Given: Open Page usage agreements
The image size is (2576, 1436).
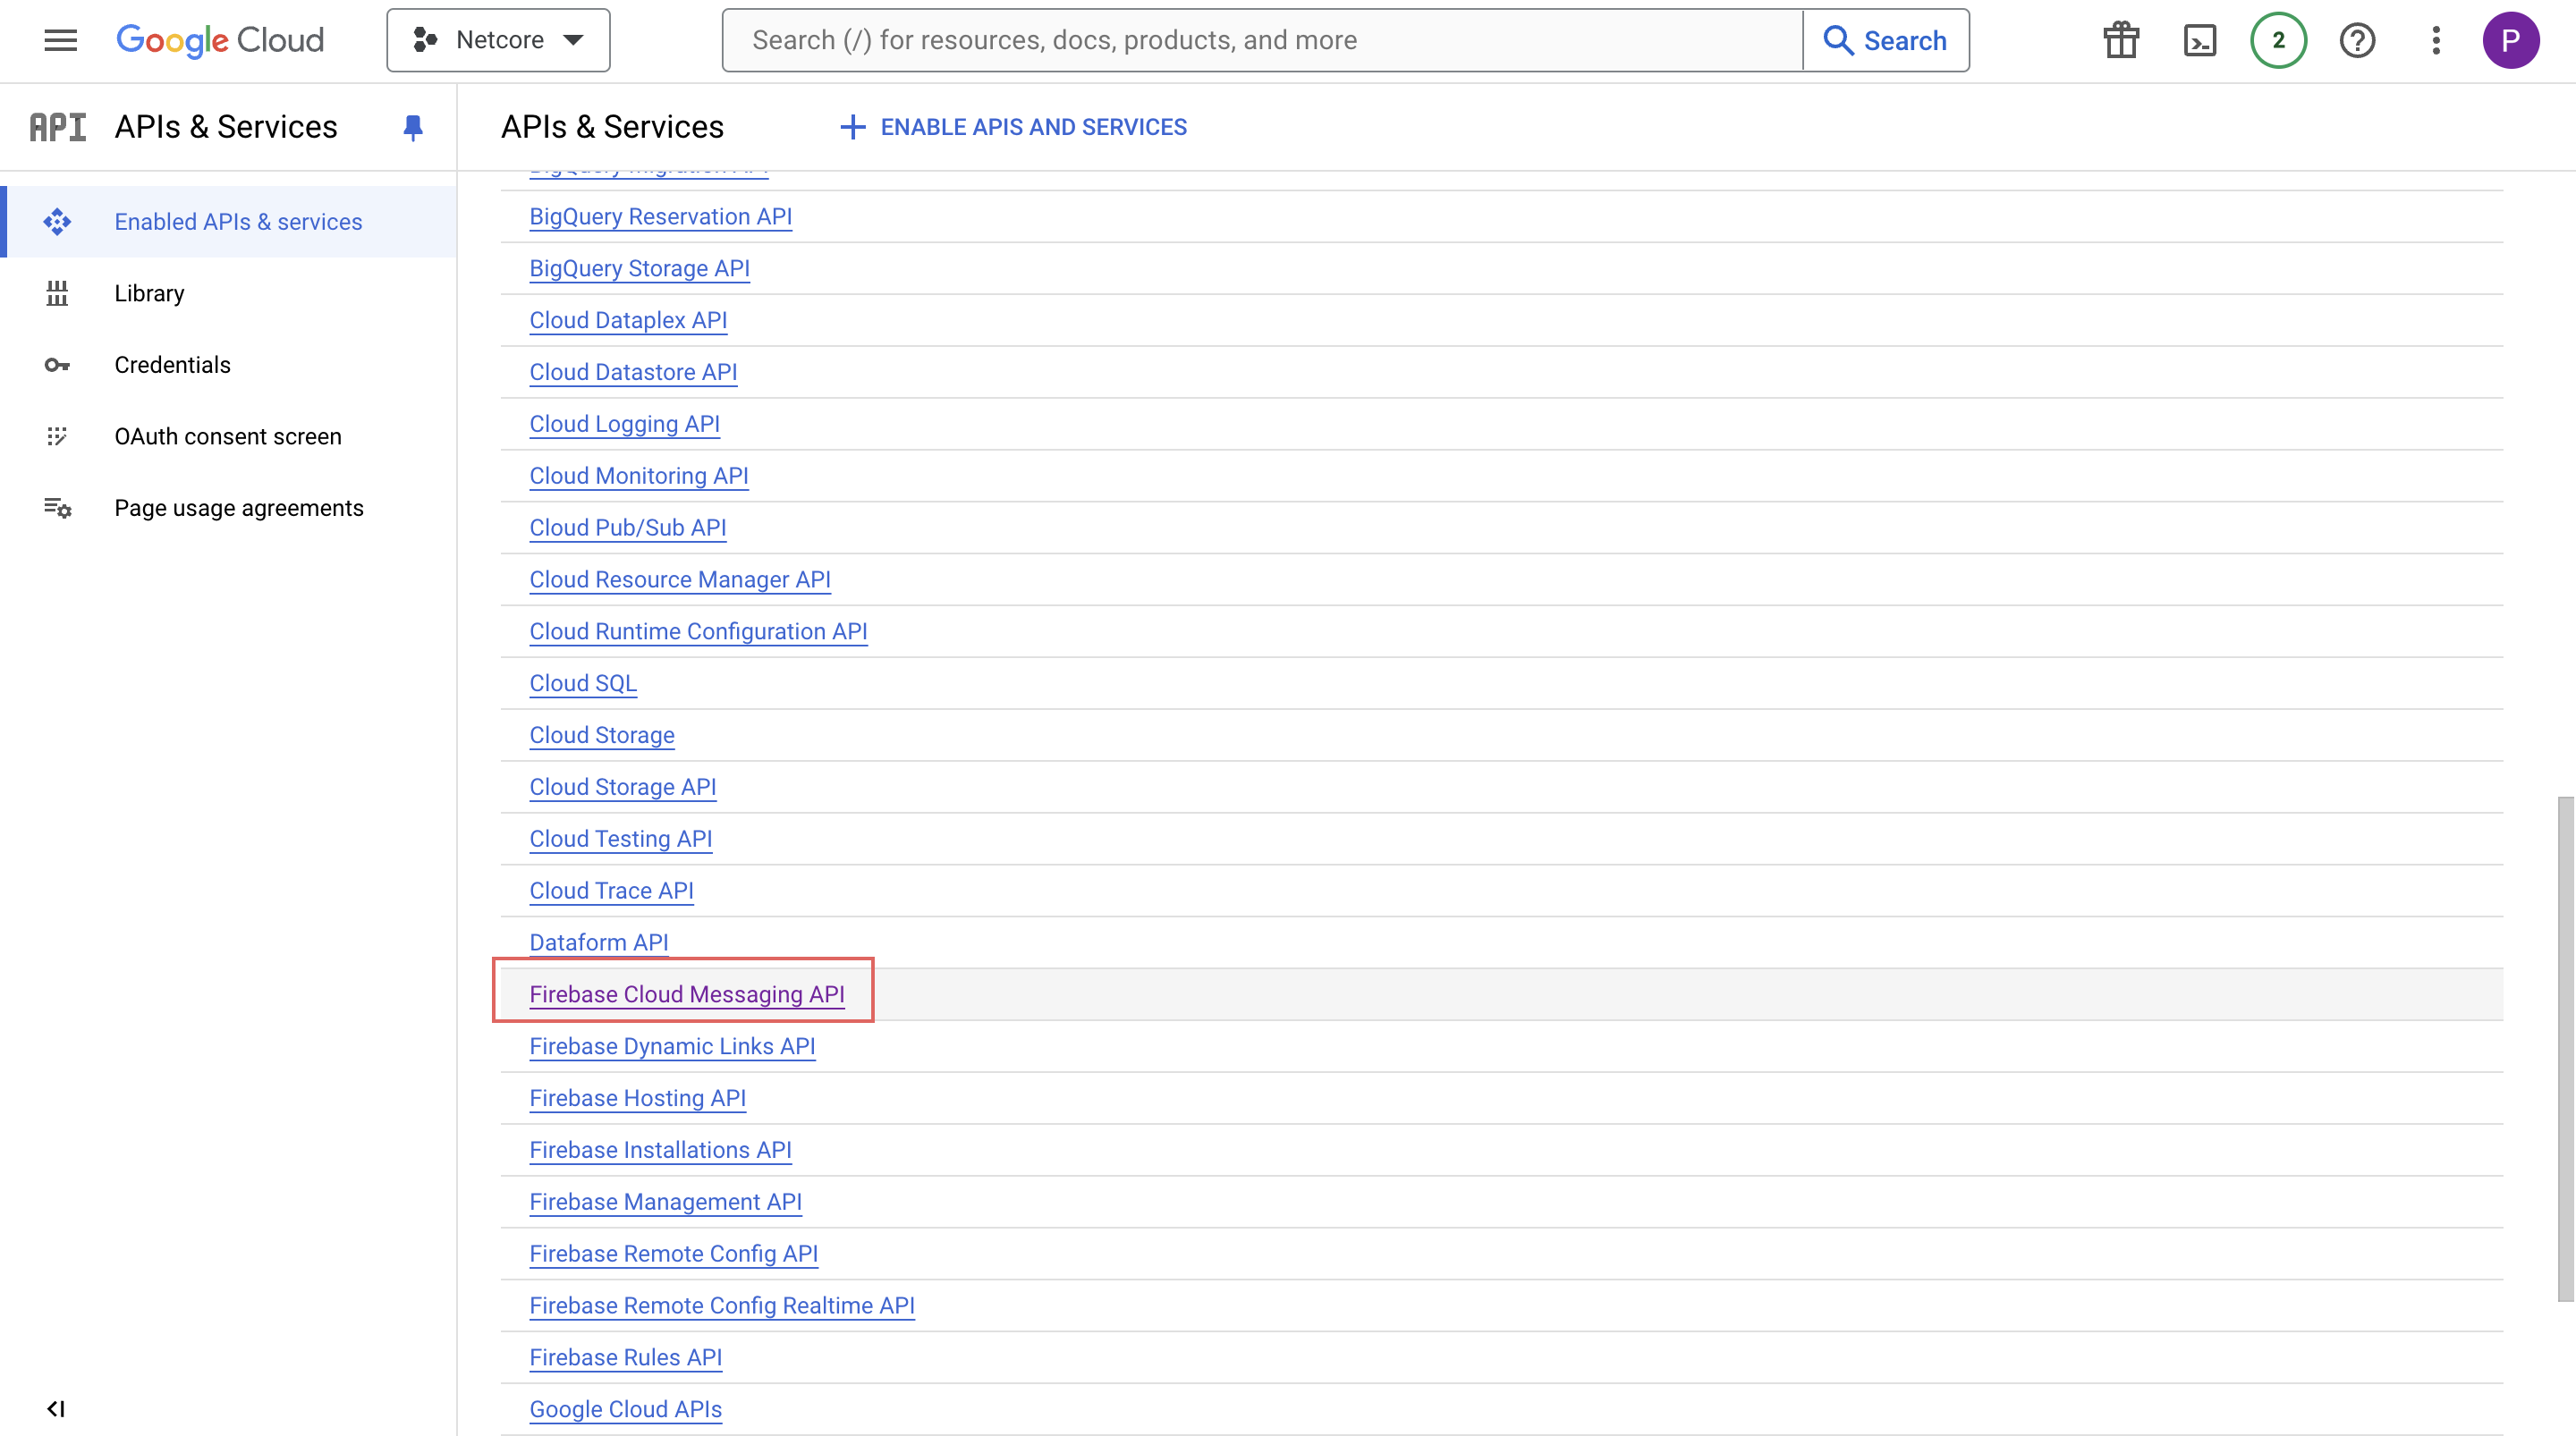Looking at the screenshot, I should tap(230, 508).
